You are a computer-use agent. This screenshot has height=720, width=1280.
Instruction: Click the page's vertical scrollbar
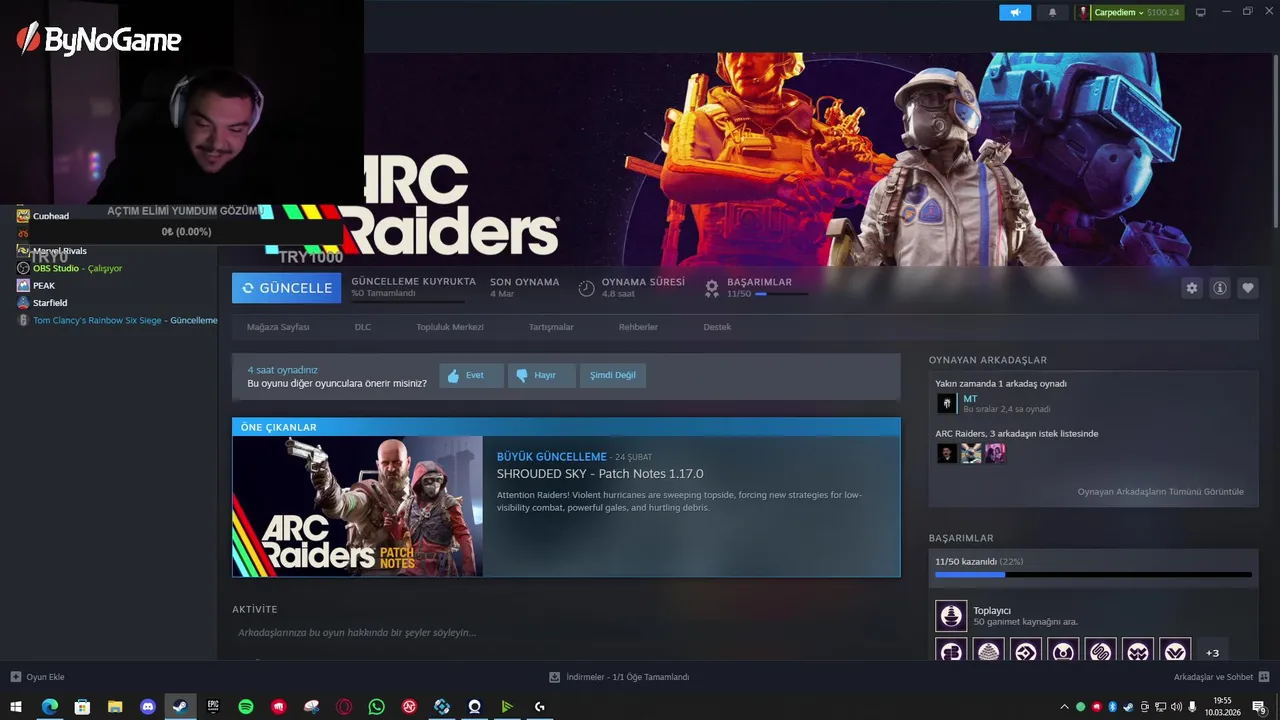click(x=1275, y=140)
